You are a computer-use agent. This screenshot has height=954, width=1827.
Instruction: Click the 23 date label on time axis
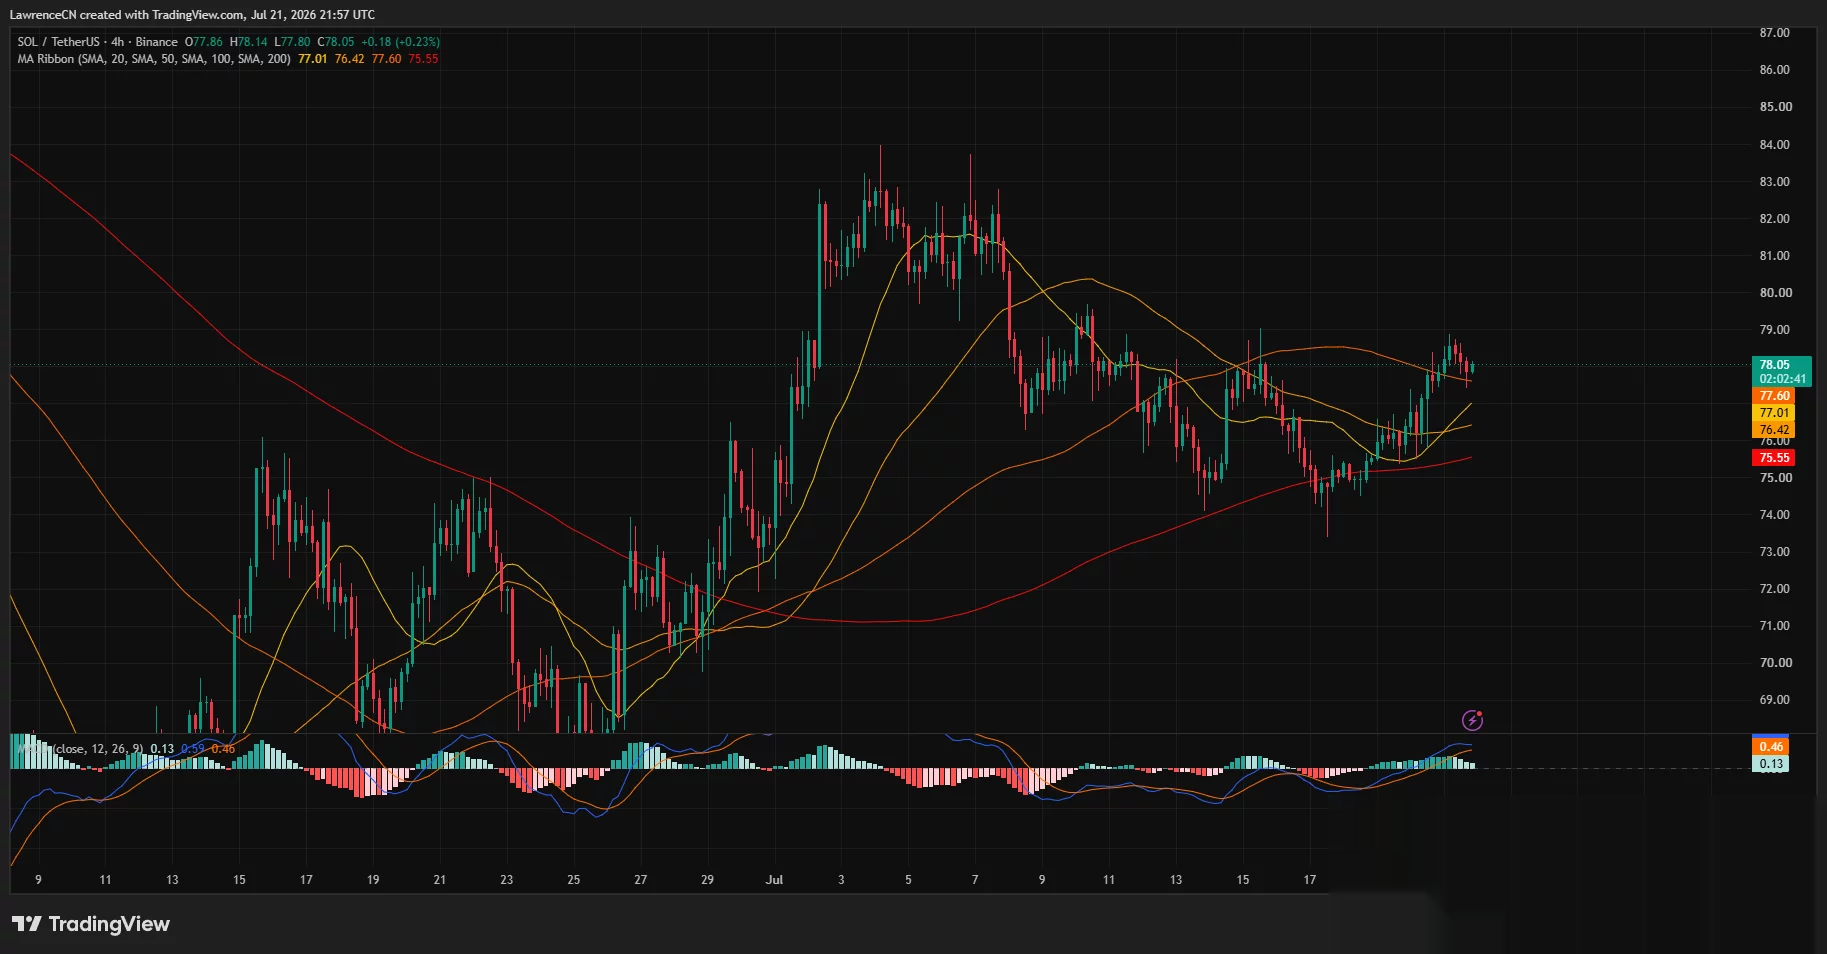coord(507,880)
